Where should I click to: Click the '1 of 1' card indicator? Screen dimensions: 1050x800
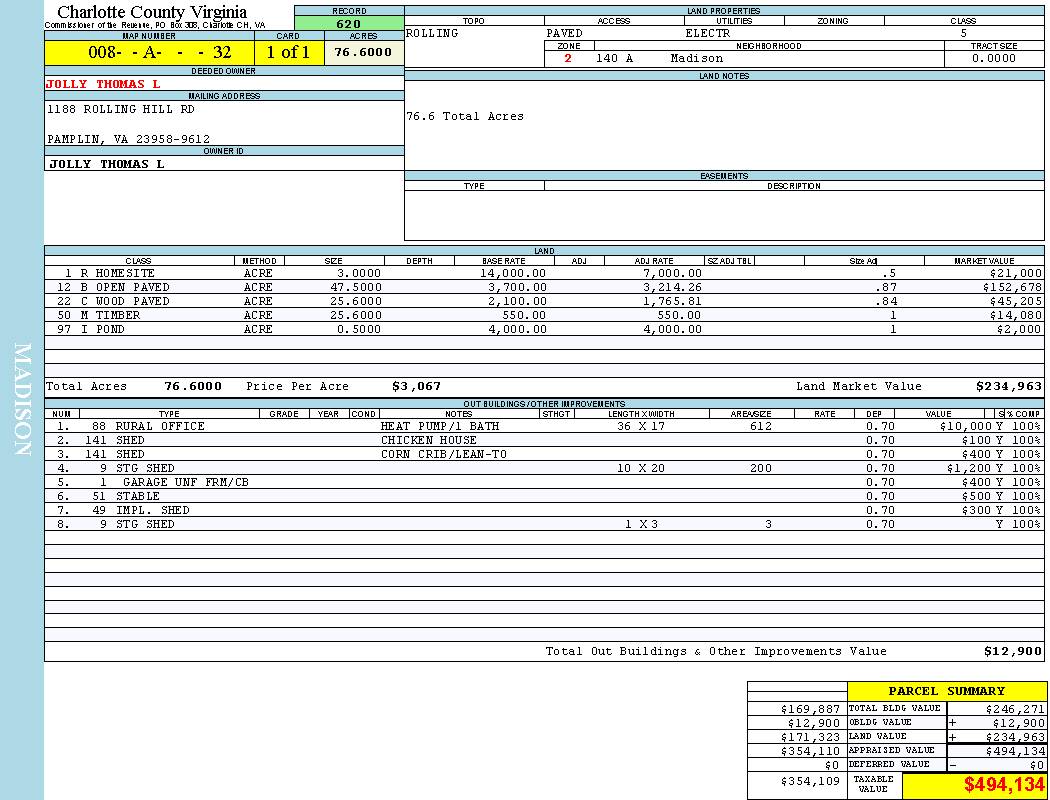click(288, 53)
